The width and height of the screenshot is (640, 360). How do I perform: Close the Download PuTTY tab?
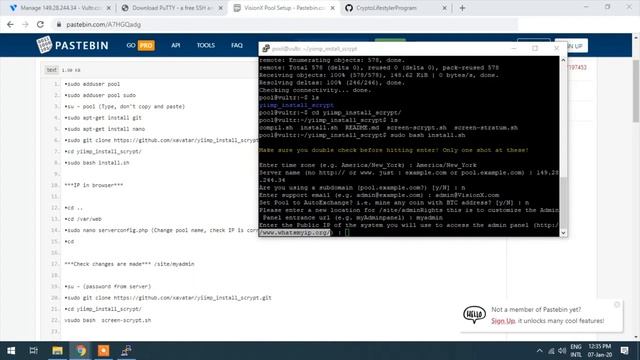[x=221, y=8]
